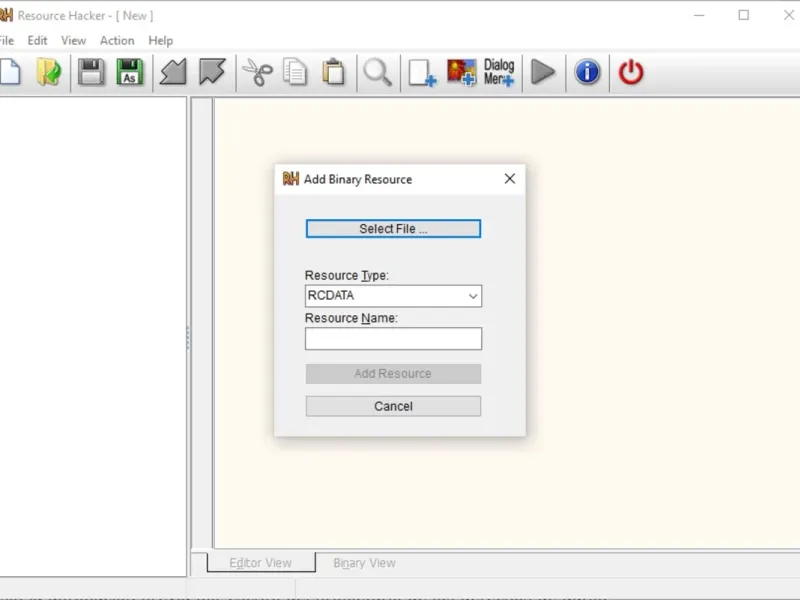Minimize the Resource Hacker window
This screenshot has height=600, width=800.
tap(699, 15)
